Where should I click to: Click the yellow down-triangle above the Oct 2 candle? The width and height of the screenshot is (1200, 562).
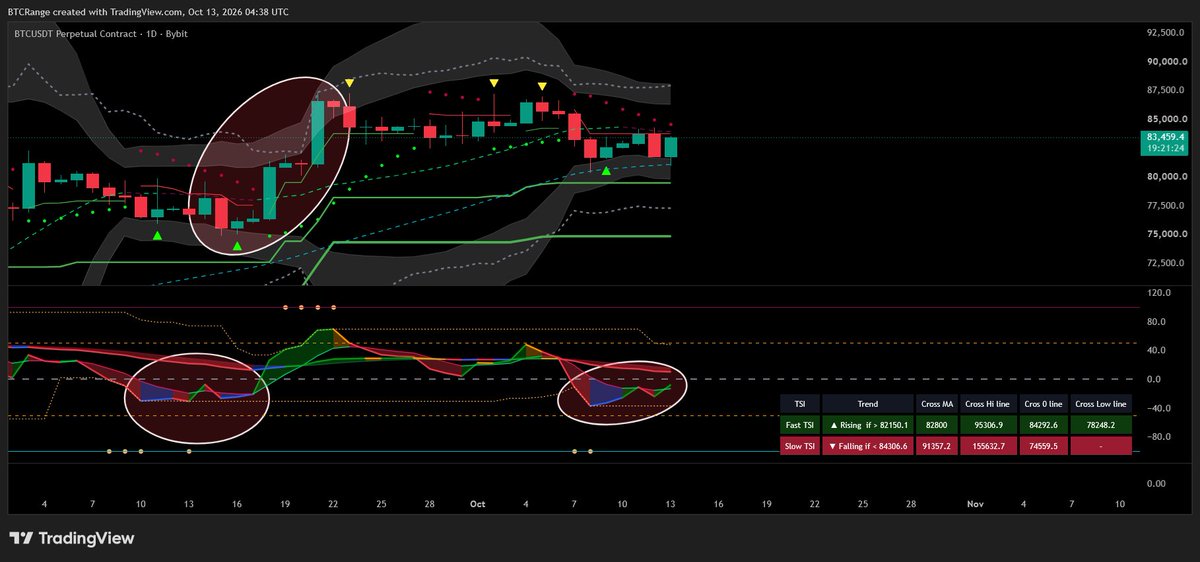[494, 83]
